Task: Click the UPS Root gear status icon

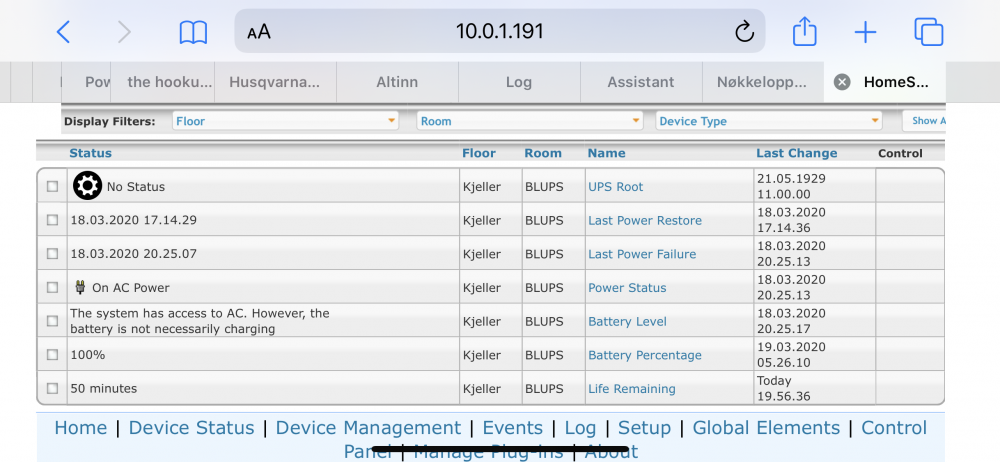Action: pyautogui.click(x=88, y=186)
